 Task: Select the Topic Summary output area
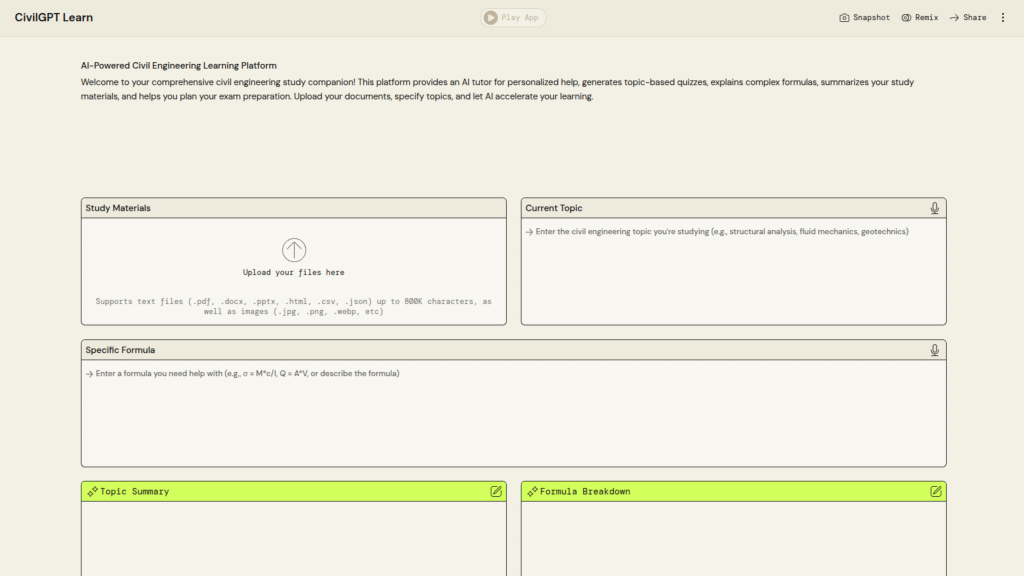(294, 540)
